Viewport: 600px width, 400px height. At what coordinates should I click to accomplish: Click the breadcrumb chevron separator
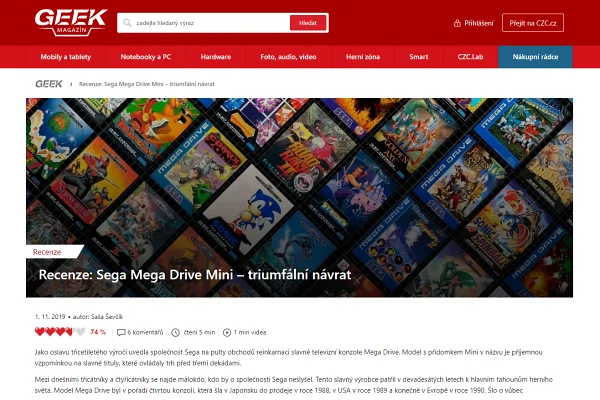(x=71, y=84)
